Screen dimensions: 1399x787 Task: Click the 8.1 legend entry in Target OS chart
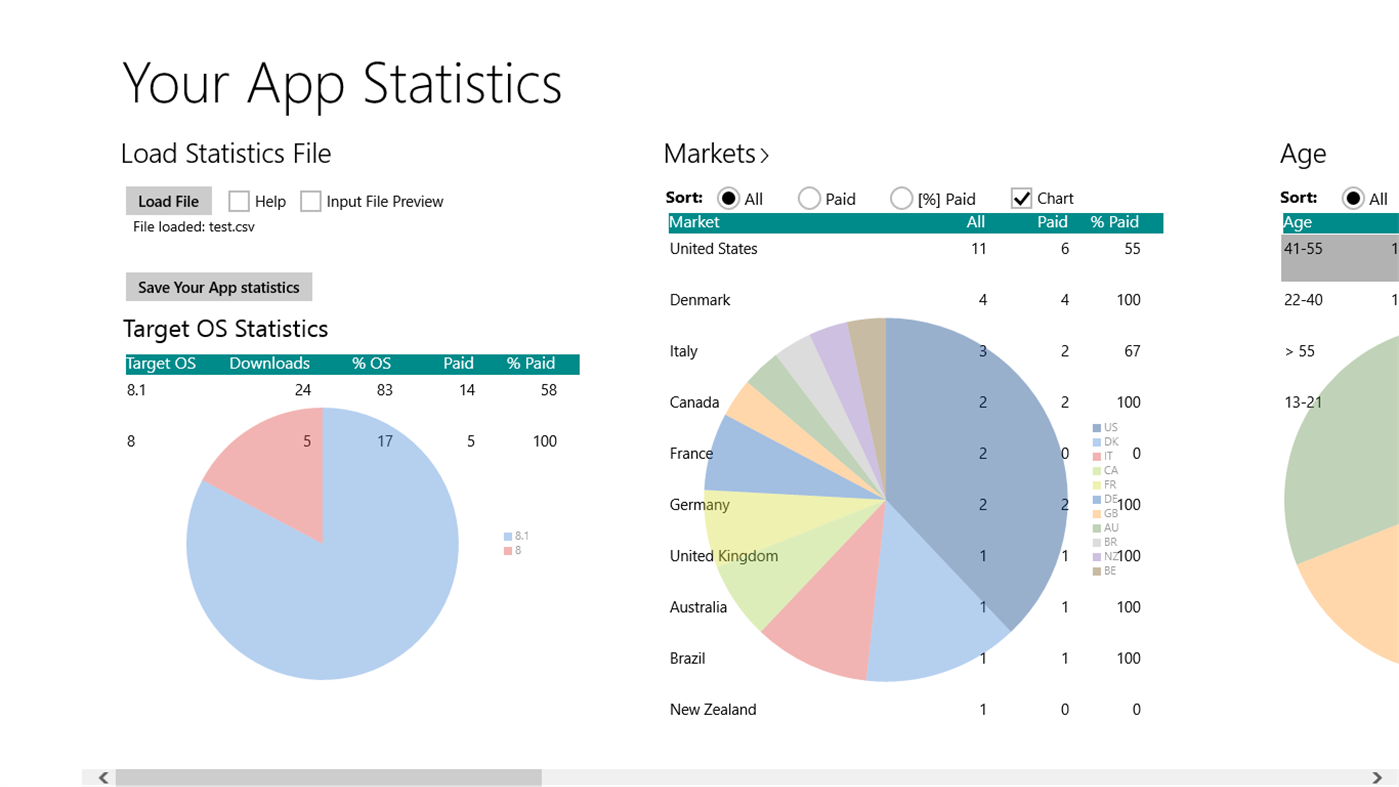(517, 535)
